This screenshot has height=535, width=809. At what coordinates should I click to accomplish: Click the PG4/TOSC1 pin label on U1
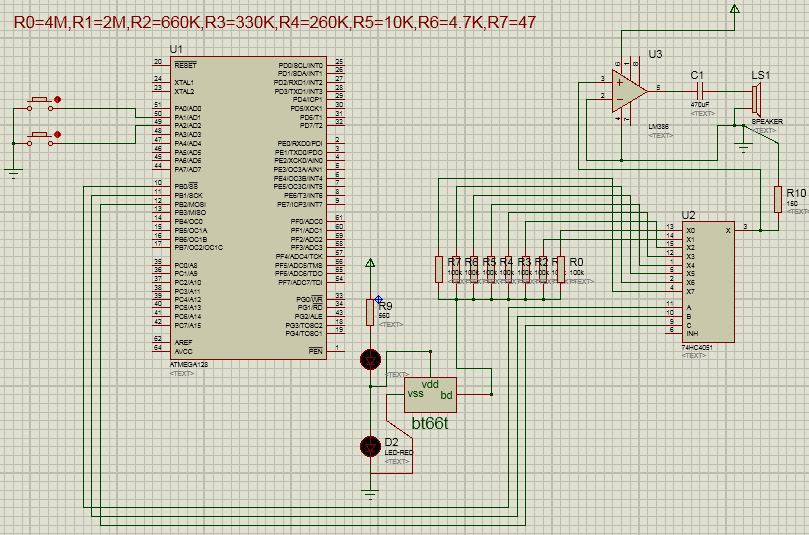point(304,334)
